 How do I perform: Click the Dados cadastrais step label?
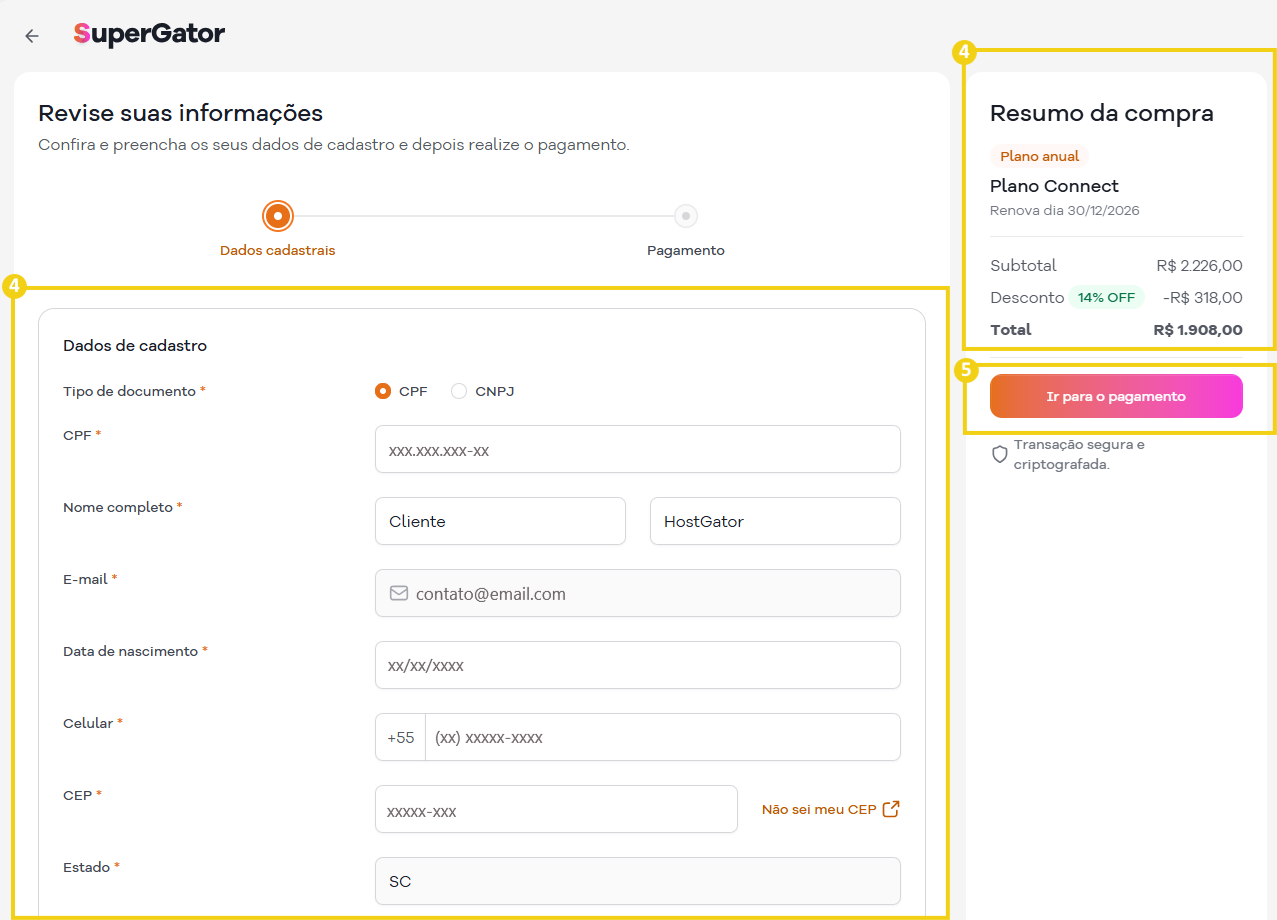click(x=277, y=250)
